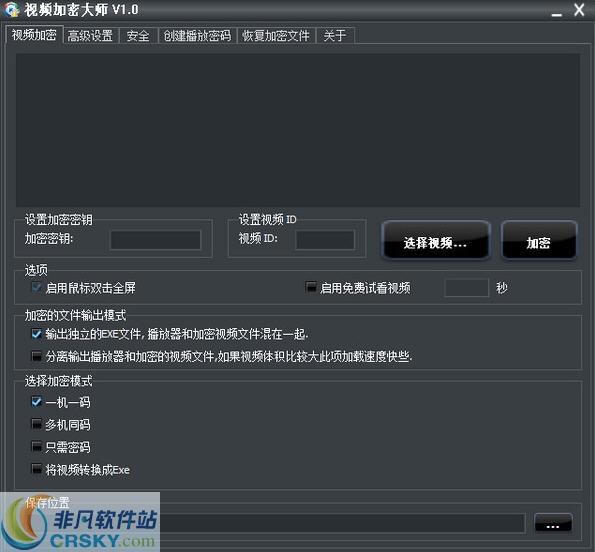Toggle 启用鼠标双击全屏 checkbox

pos(36,287)
